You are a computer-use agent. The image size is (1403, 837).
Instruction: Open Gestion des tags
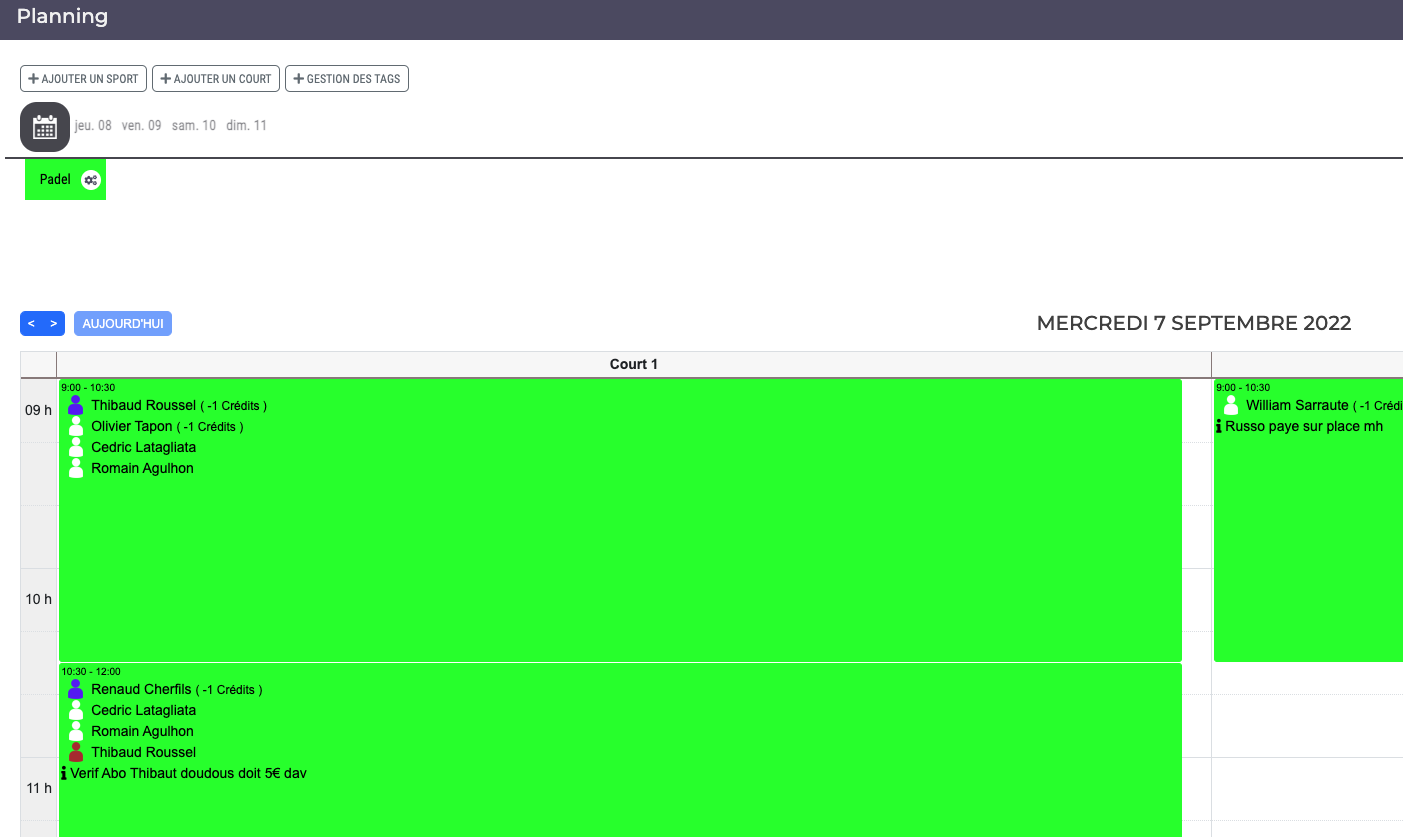(x=347, y=79)
